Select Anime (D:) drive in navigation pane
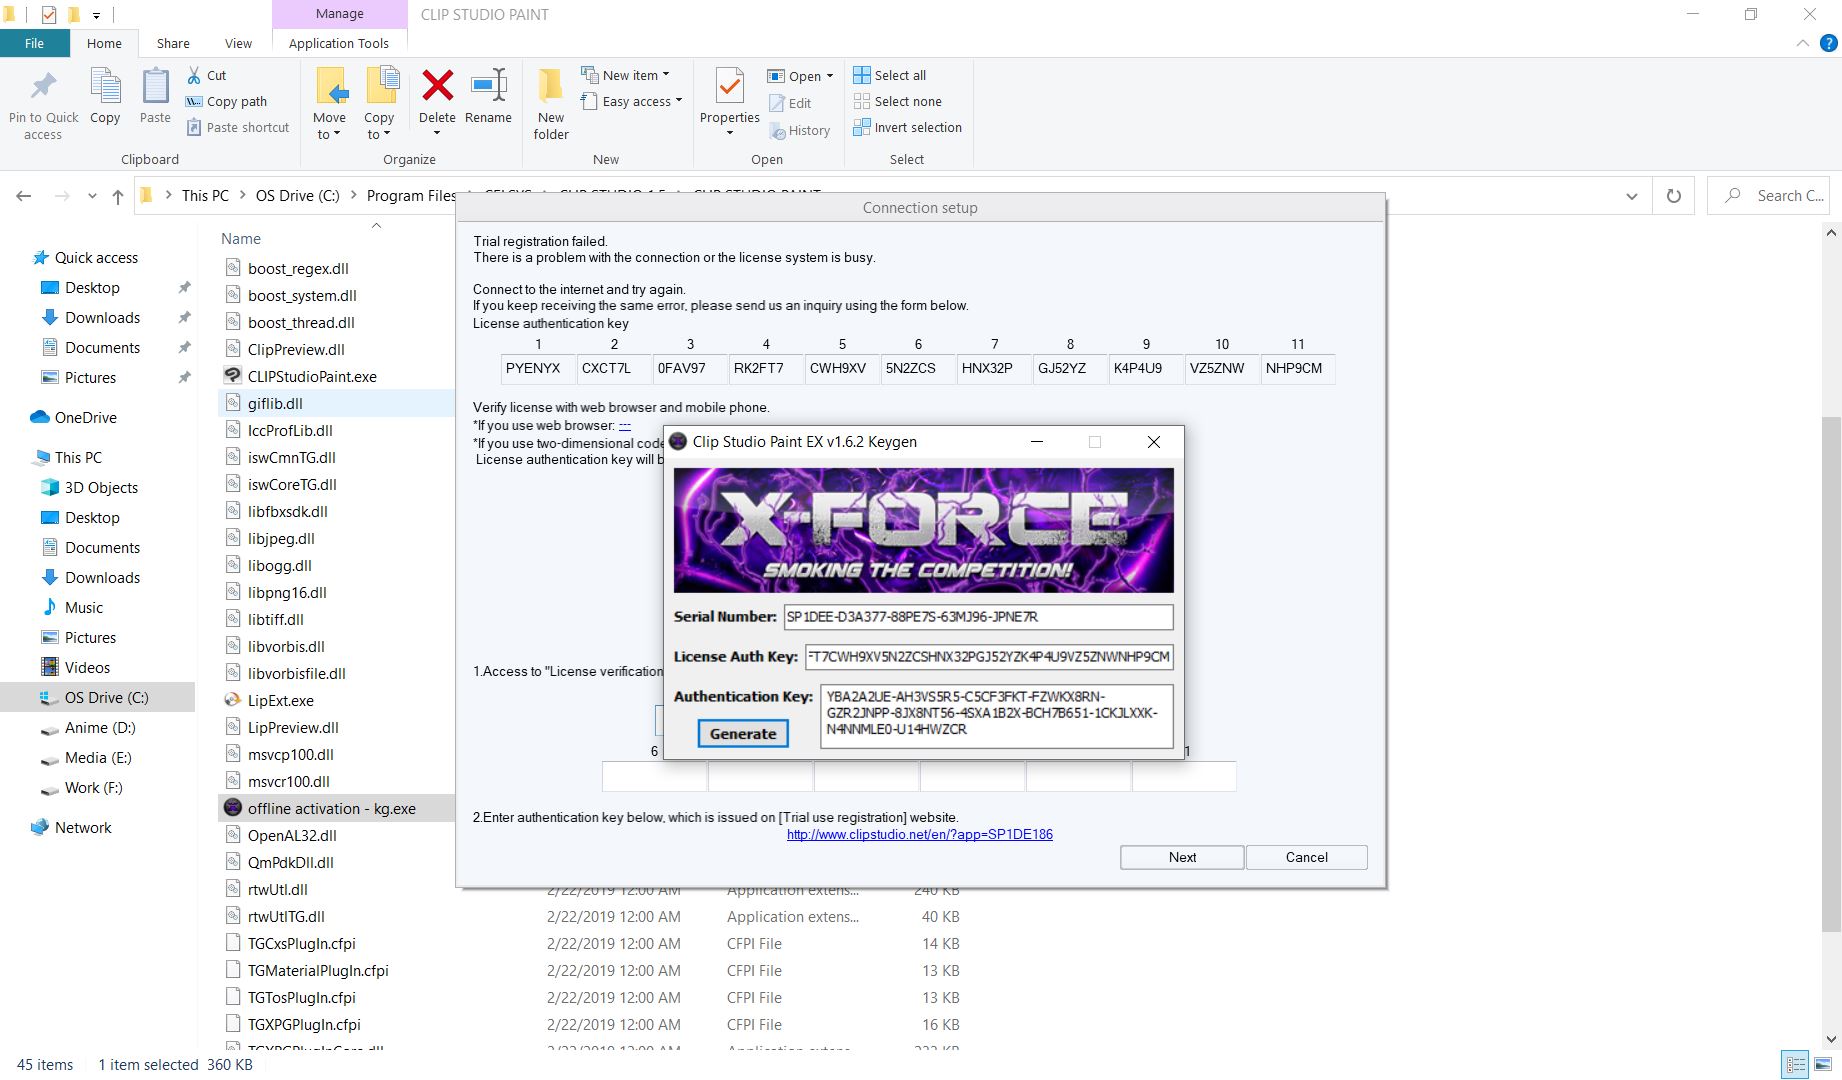The width and height of the screenshot is (1842, 1080). tap(99, 728)
